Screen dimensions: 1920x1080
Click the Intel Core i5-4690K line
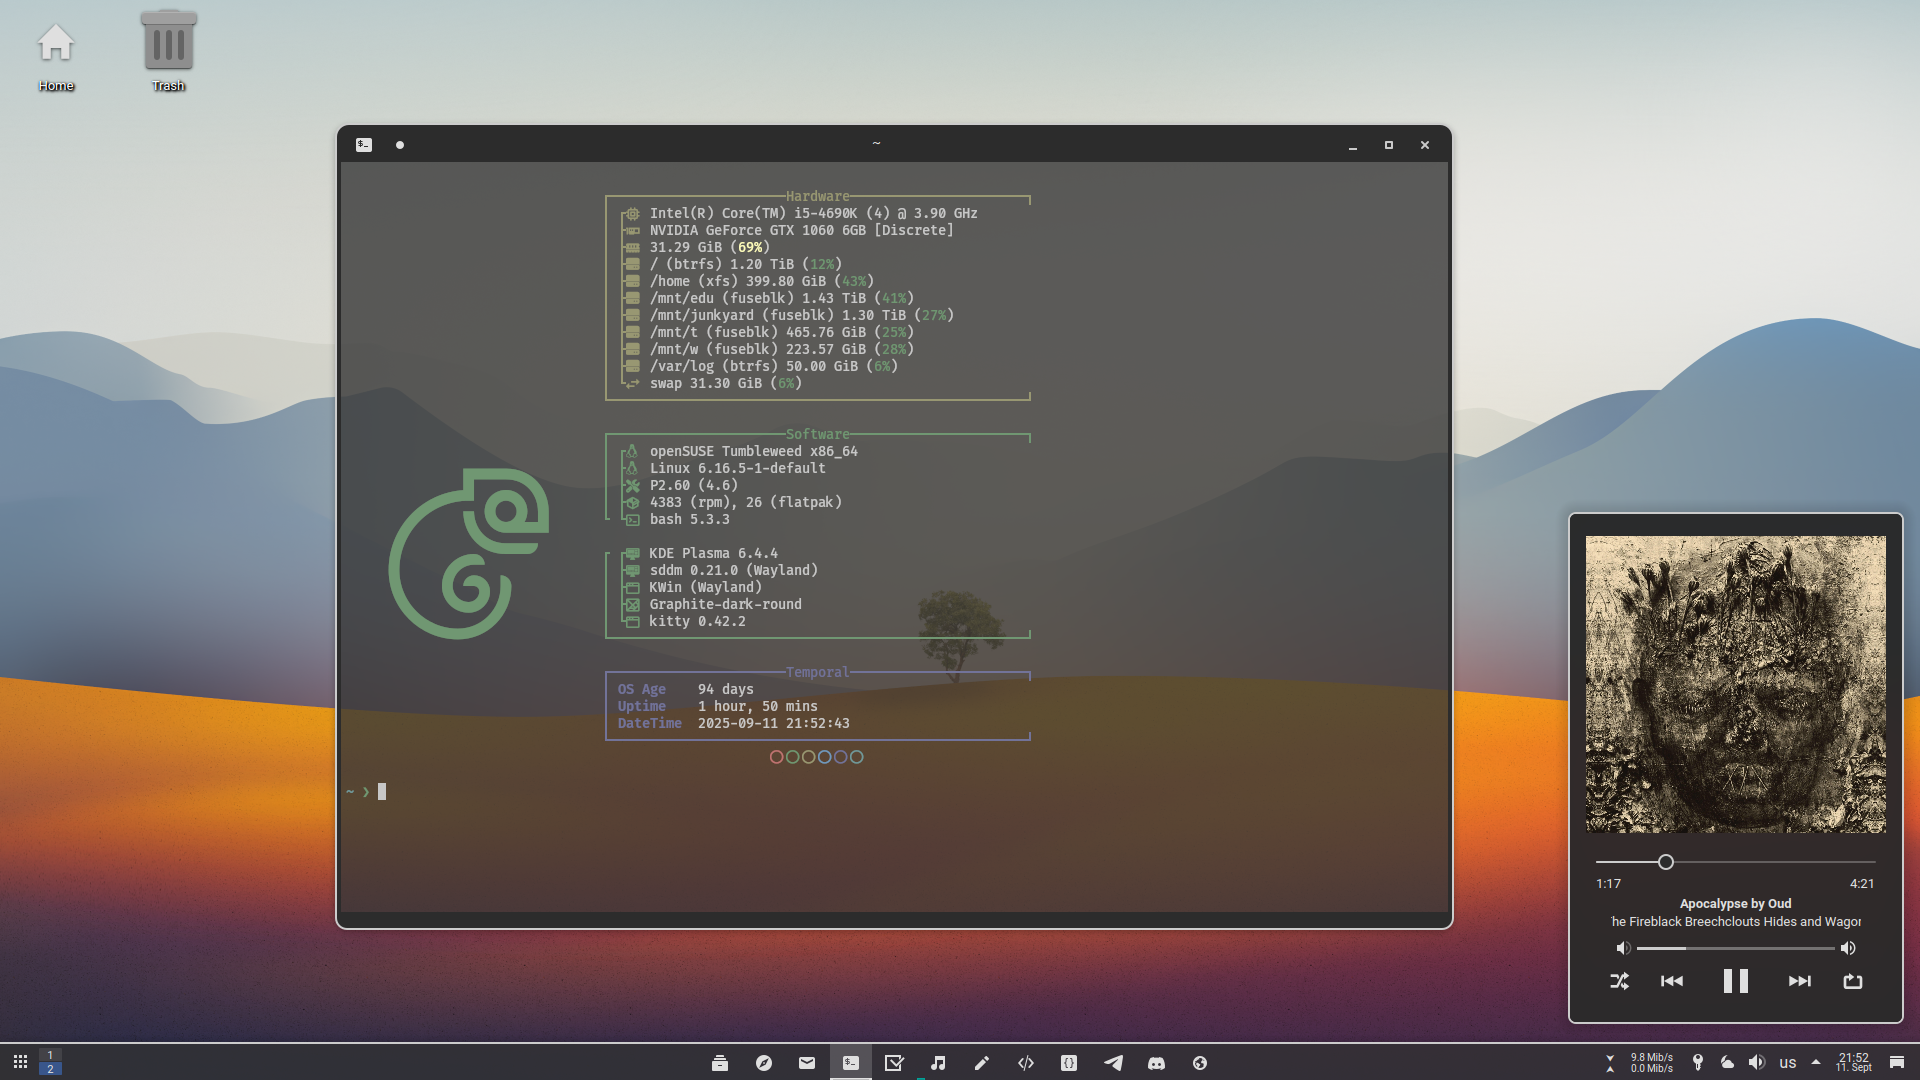pos(814,213)
